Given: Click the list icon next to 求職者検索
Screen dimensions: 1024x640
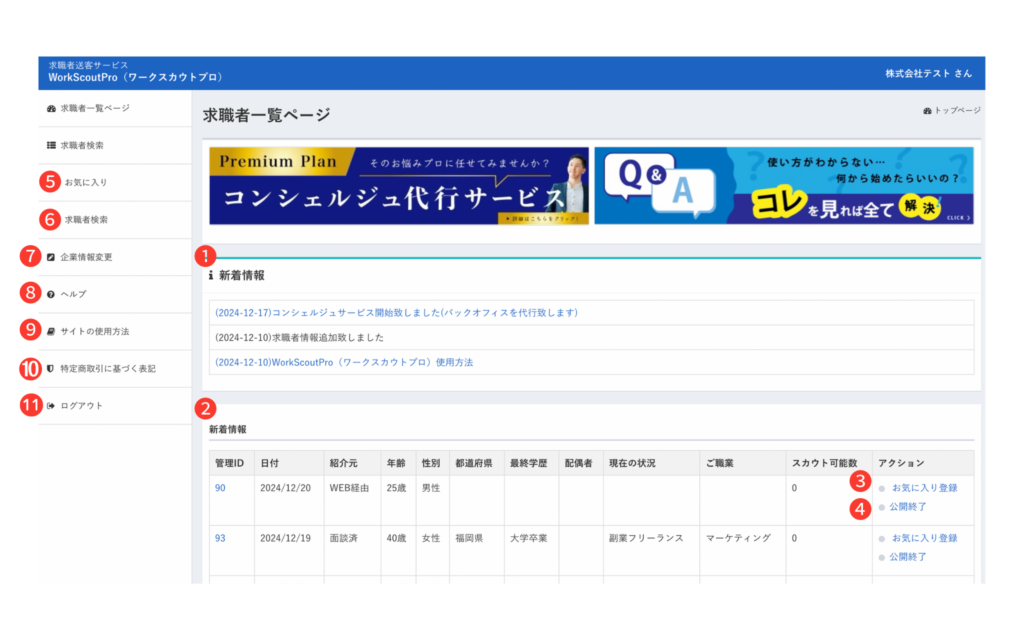Looking at the screenshot, I should click(x=51, y=146).
